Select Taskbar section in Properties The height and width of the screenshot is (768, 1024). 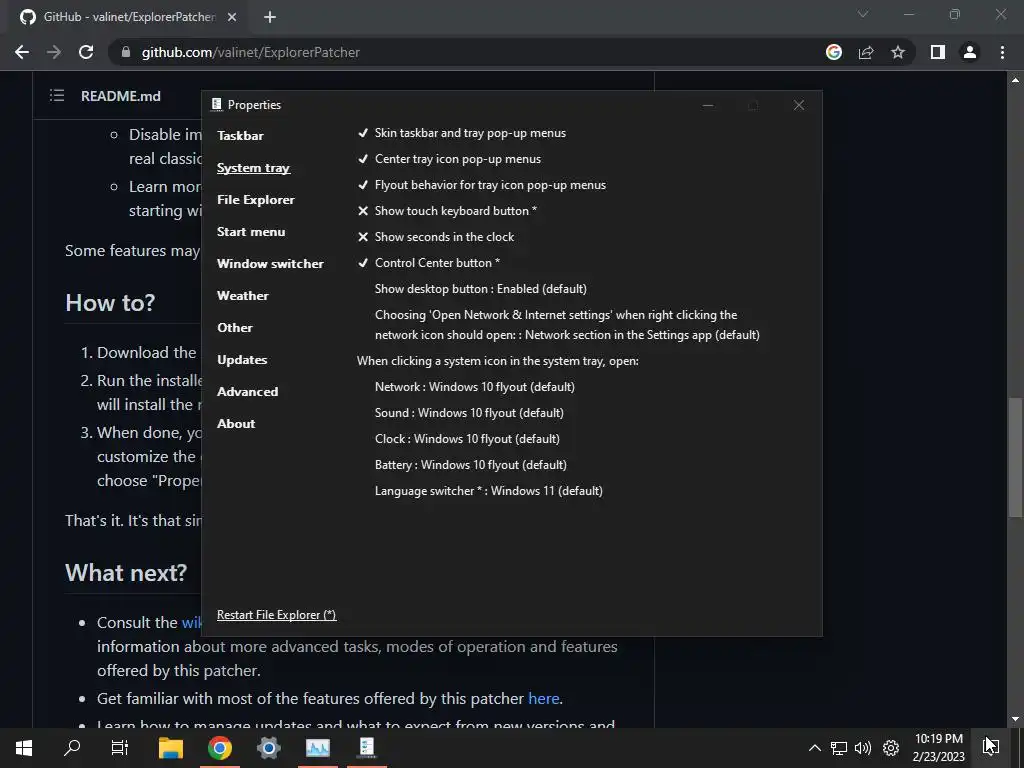(x=240, y=136)
